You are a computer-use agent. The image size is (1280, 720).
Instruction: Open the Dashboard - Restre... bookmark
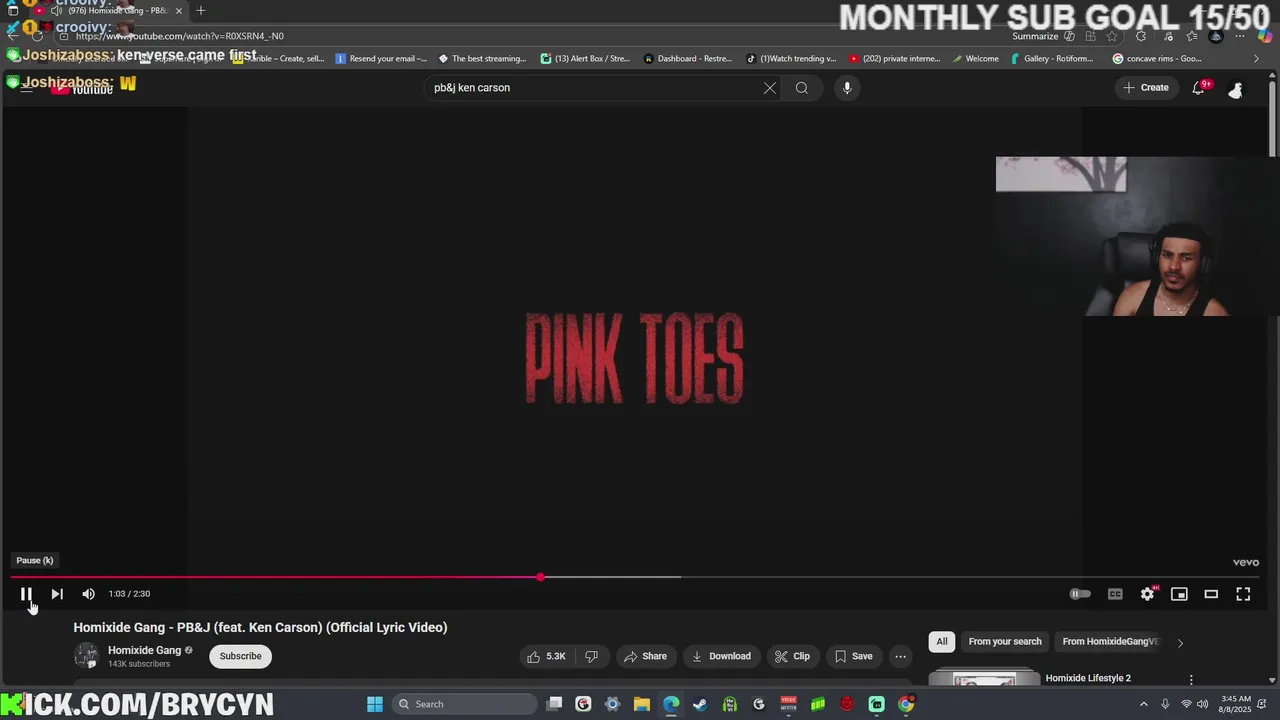(688, 59)
